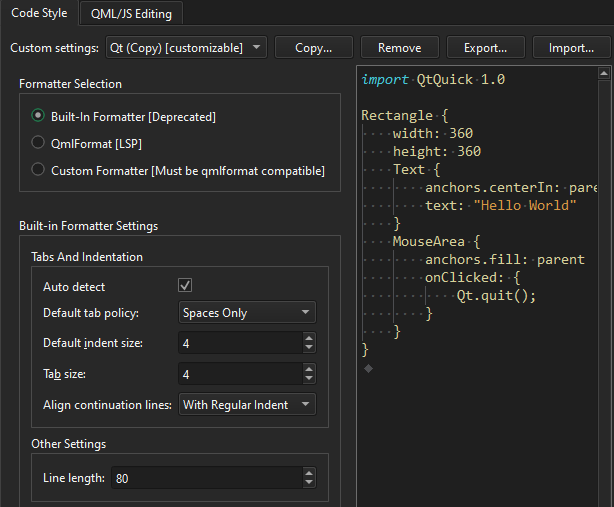Click the Copy... button
The height and width of the screenshot is (507, 614).
(313, 48)
